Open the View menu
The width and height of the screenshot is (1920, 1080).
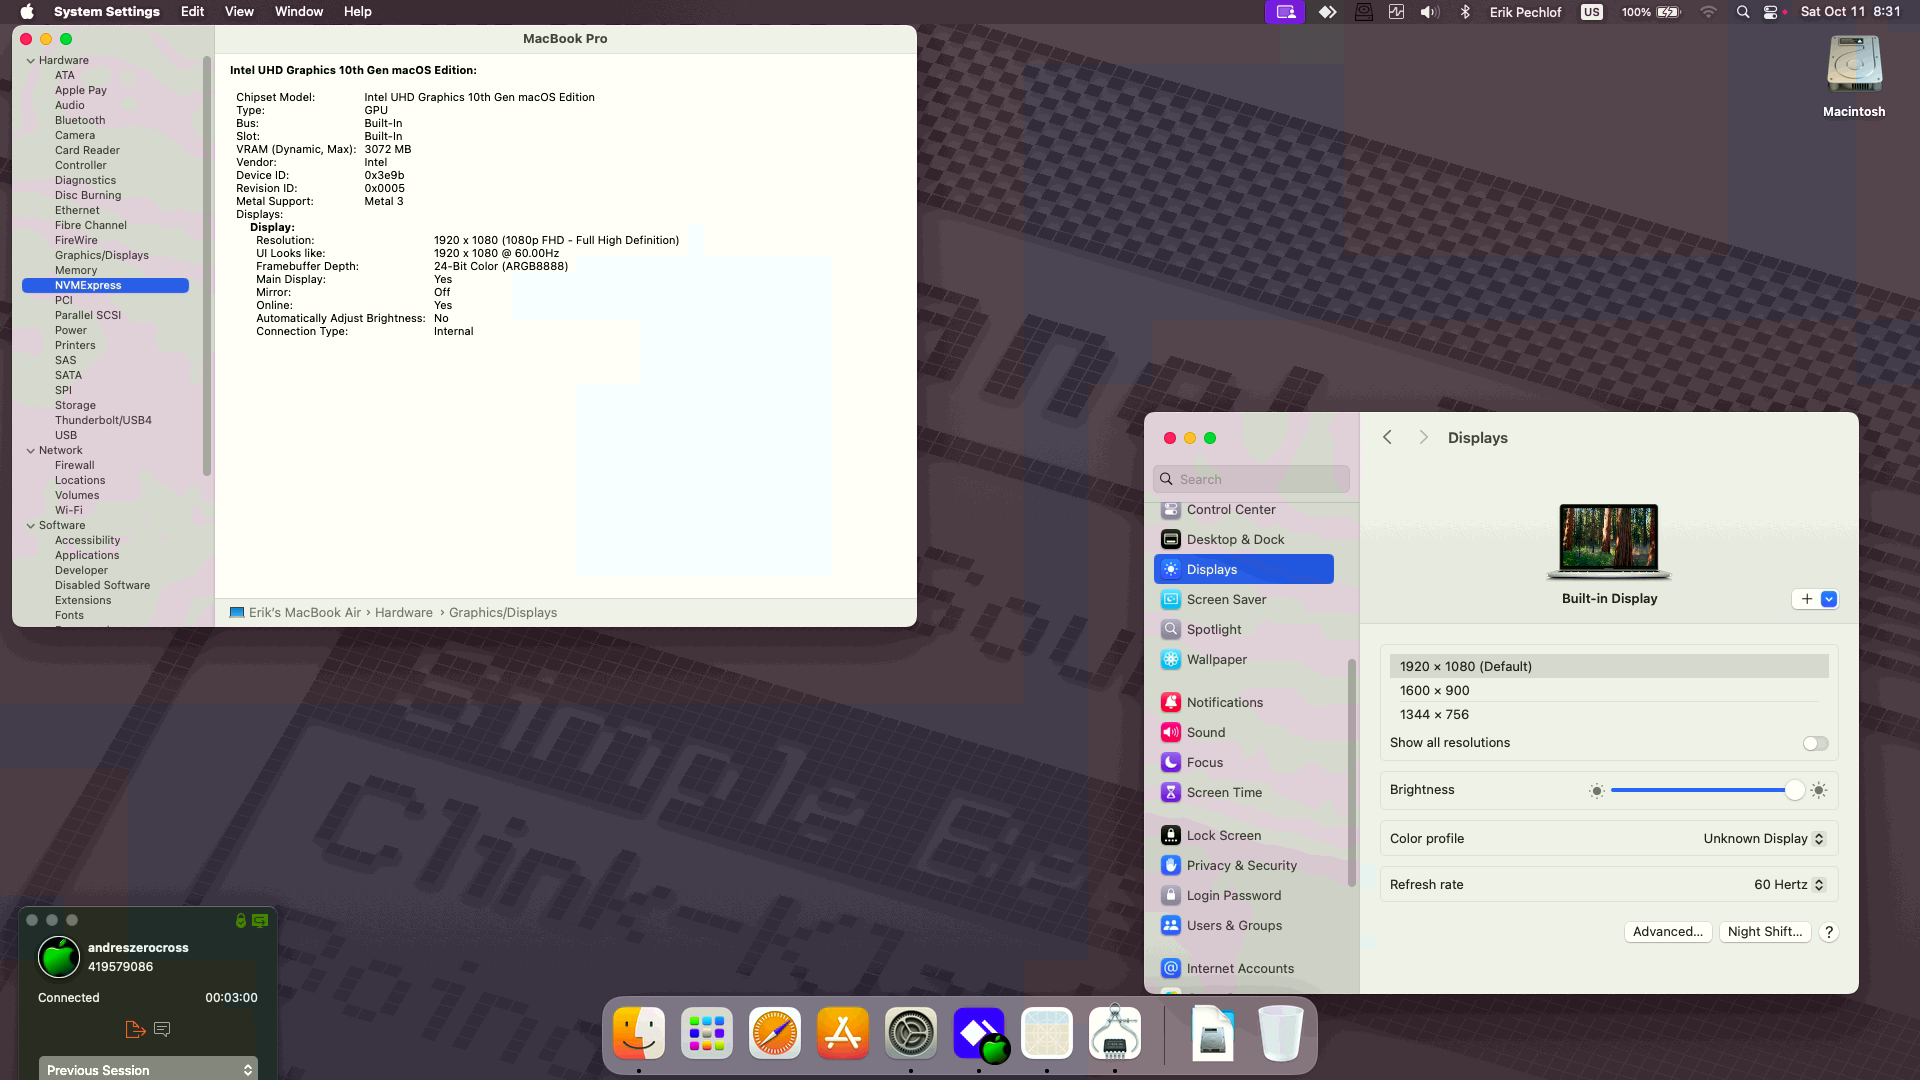[239, 12]
